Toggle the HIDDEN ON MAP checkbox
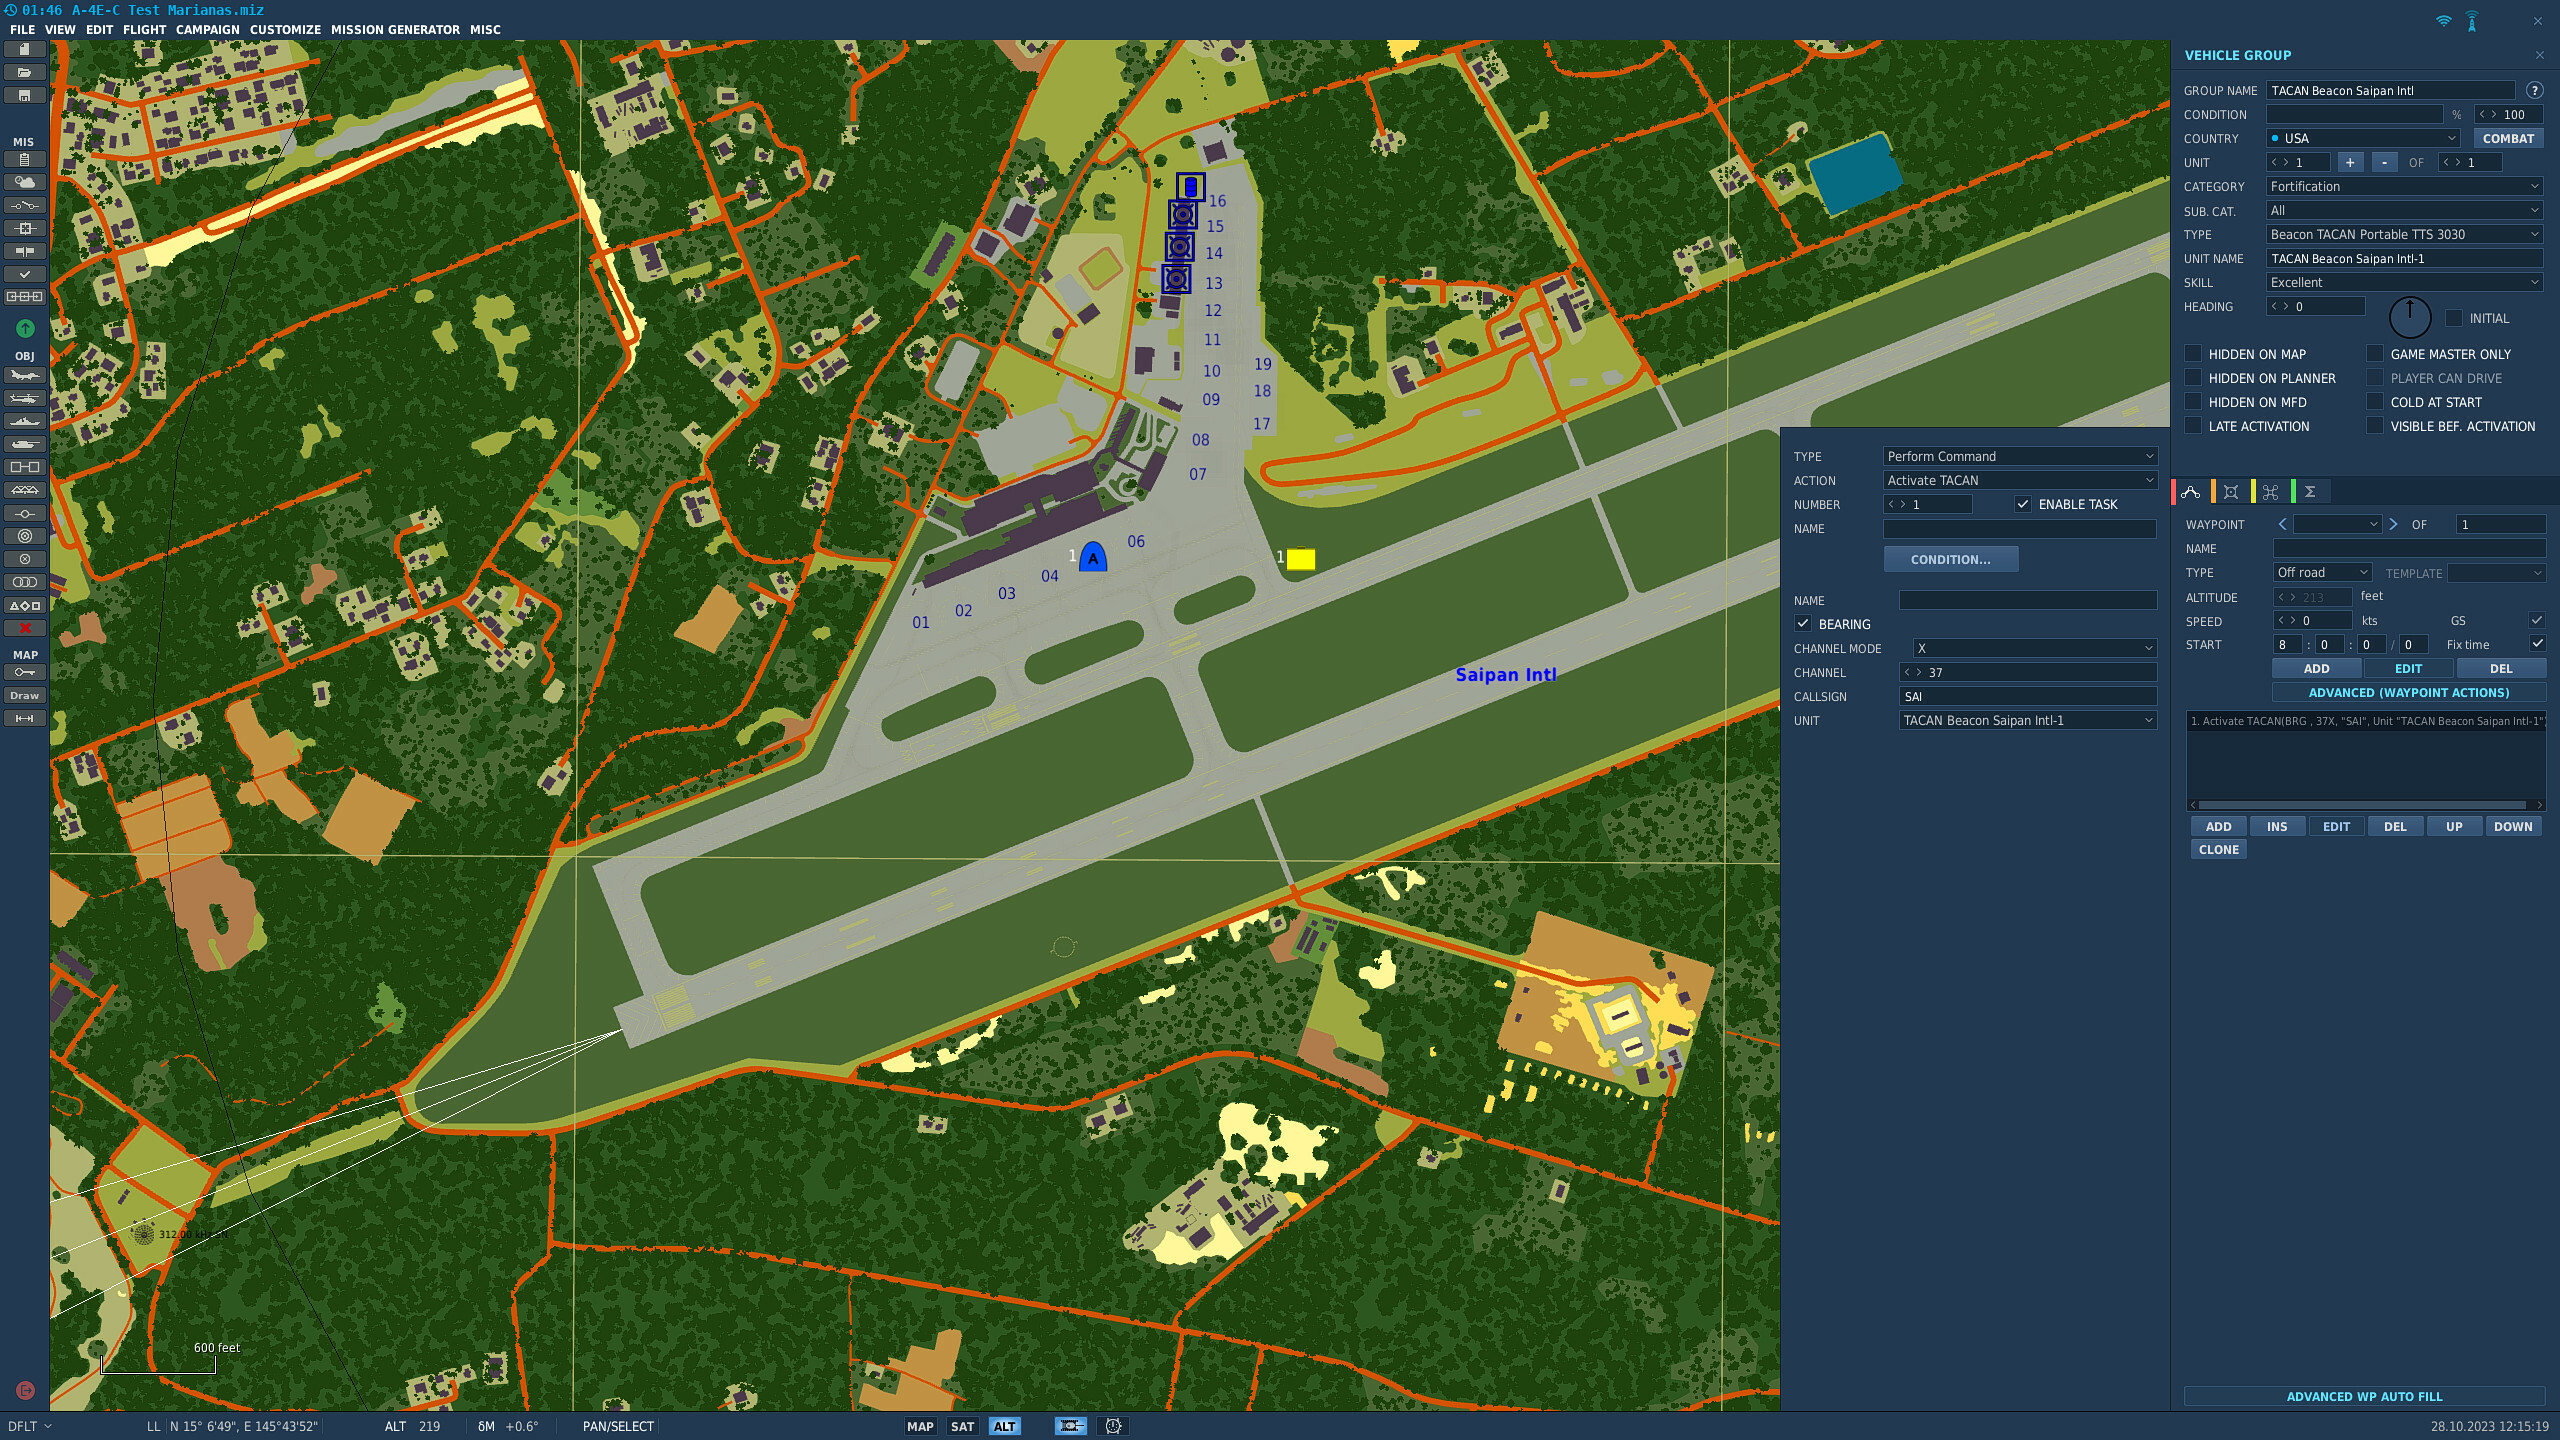The height and width of the screenshot is (1440, 2560). [2193, 354]
